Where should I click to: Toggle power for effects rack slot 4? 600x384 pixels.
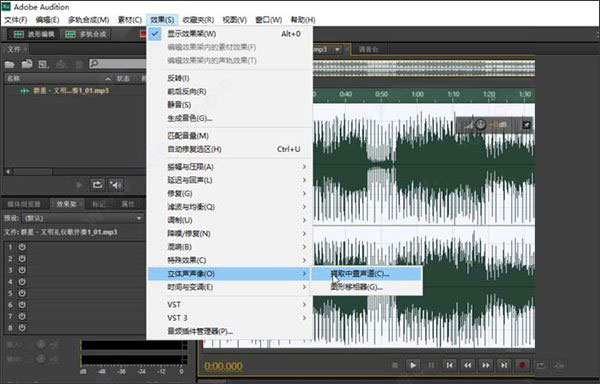pos(22,282)
